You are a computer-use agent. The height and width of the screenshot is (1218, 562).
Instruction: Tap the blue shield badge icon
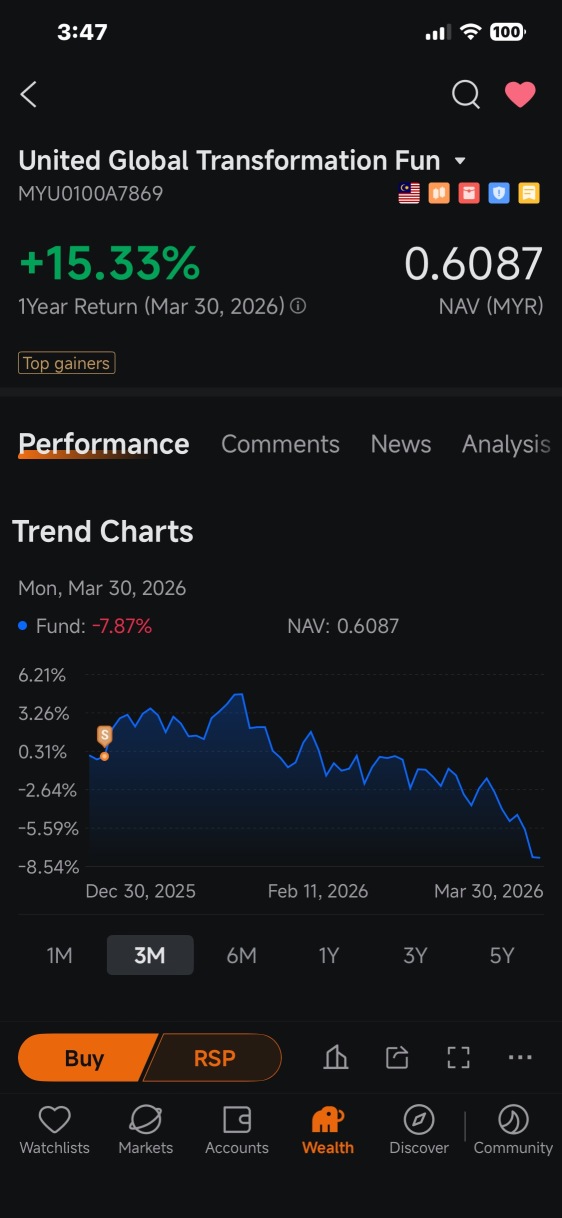coord(499,193)
